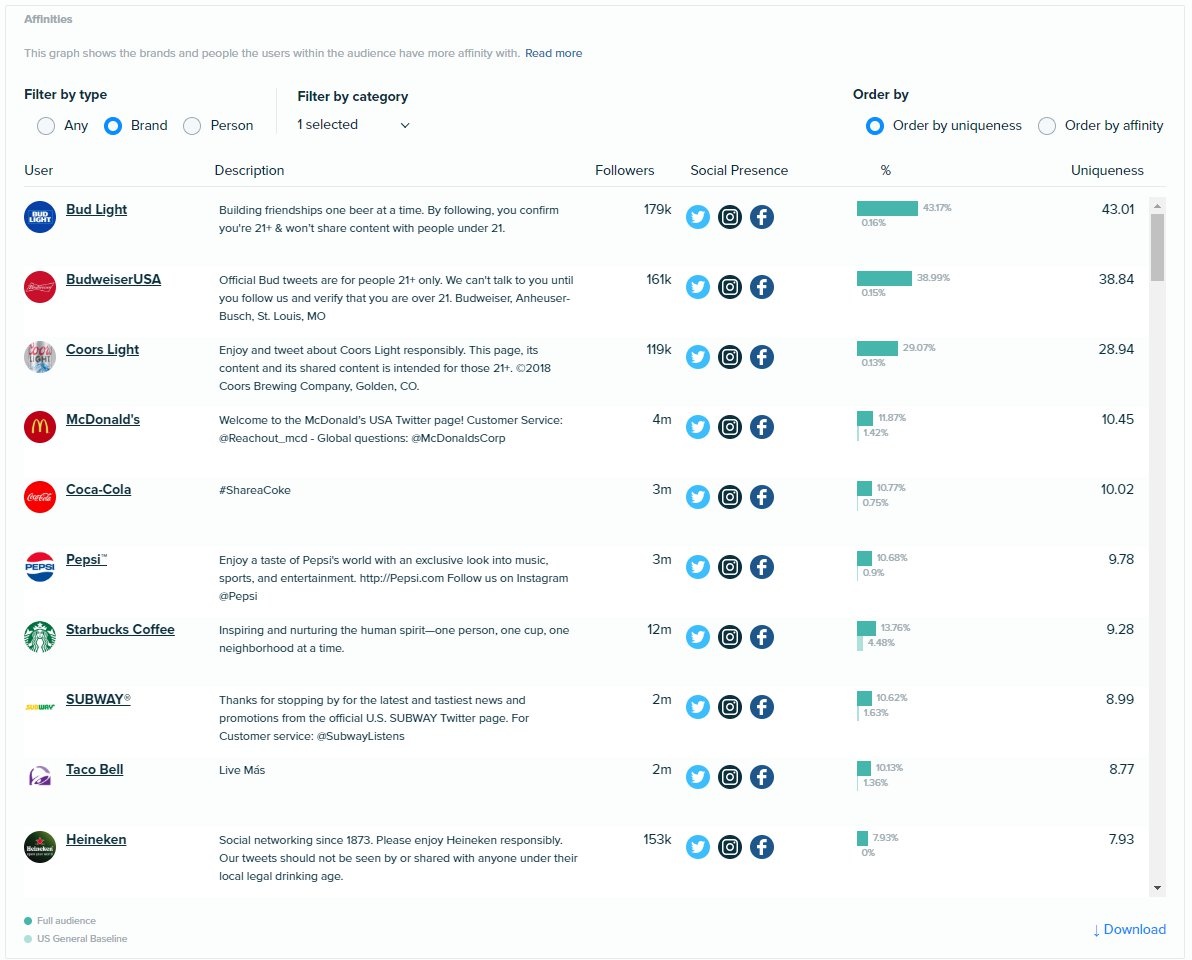Select the Brand type filter
Viewport: 1192px width, 960px height.
coord(113,125)
